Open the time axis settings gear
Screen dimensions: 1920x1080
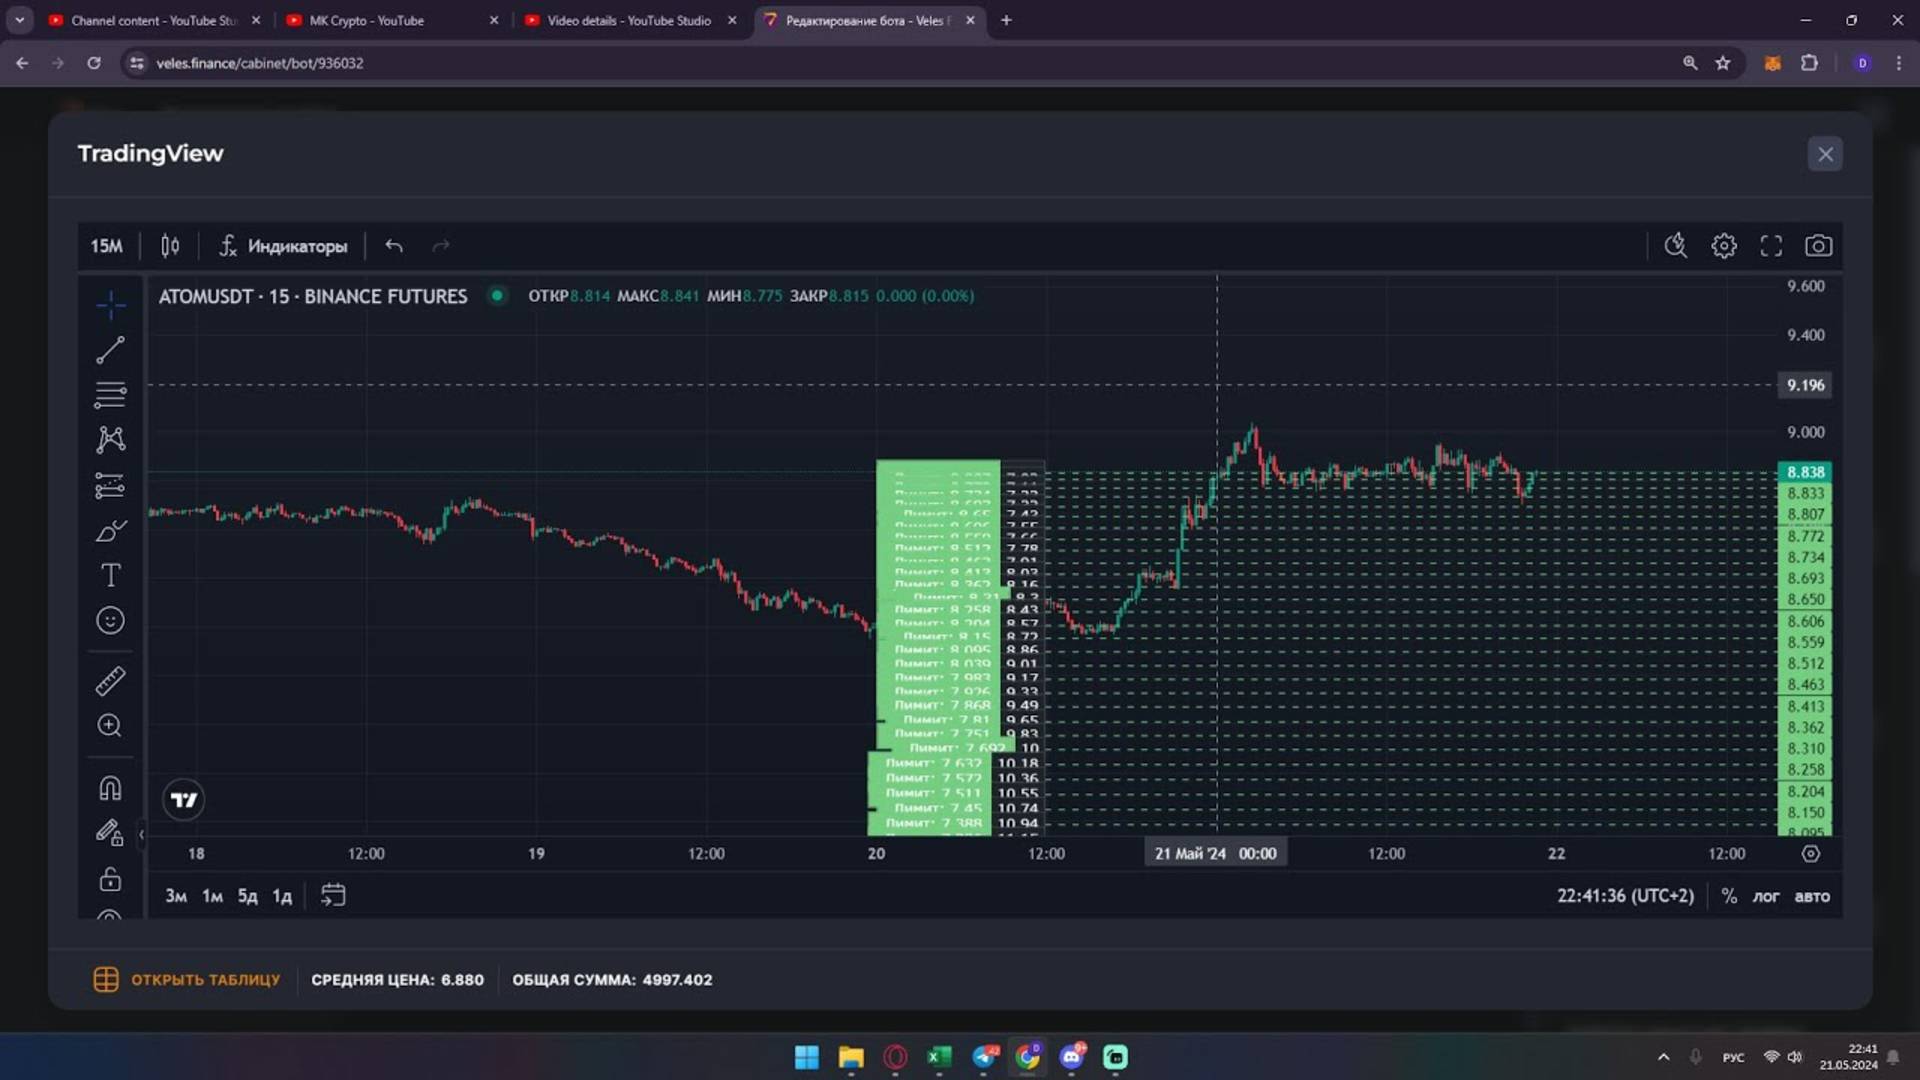click(1811, 854)
